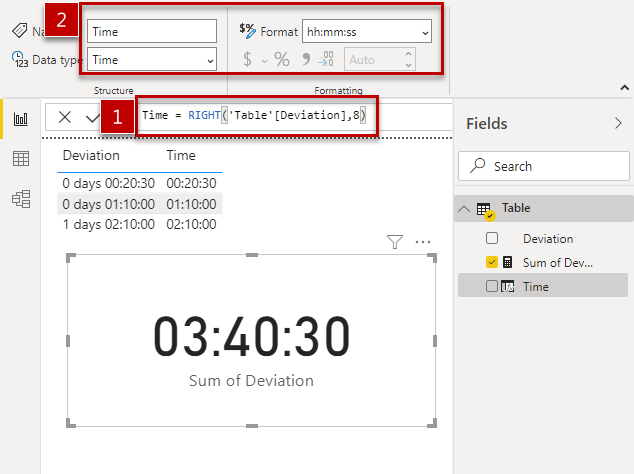The width and height of the screenshot is (634, 474).
Task: Cancel formula with the X icon
Action: click(65, 117)
